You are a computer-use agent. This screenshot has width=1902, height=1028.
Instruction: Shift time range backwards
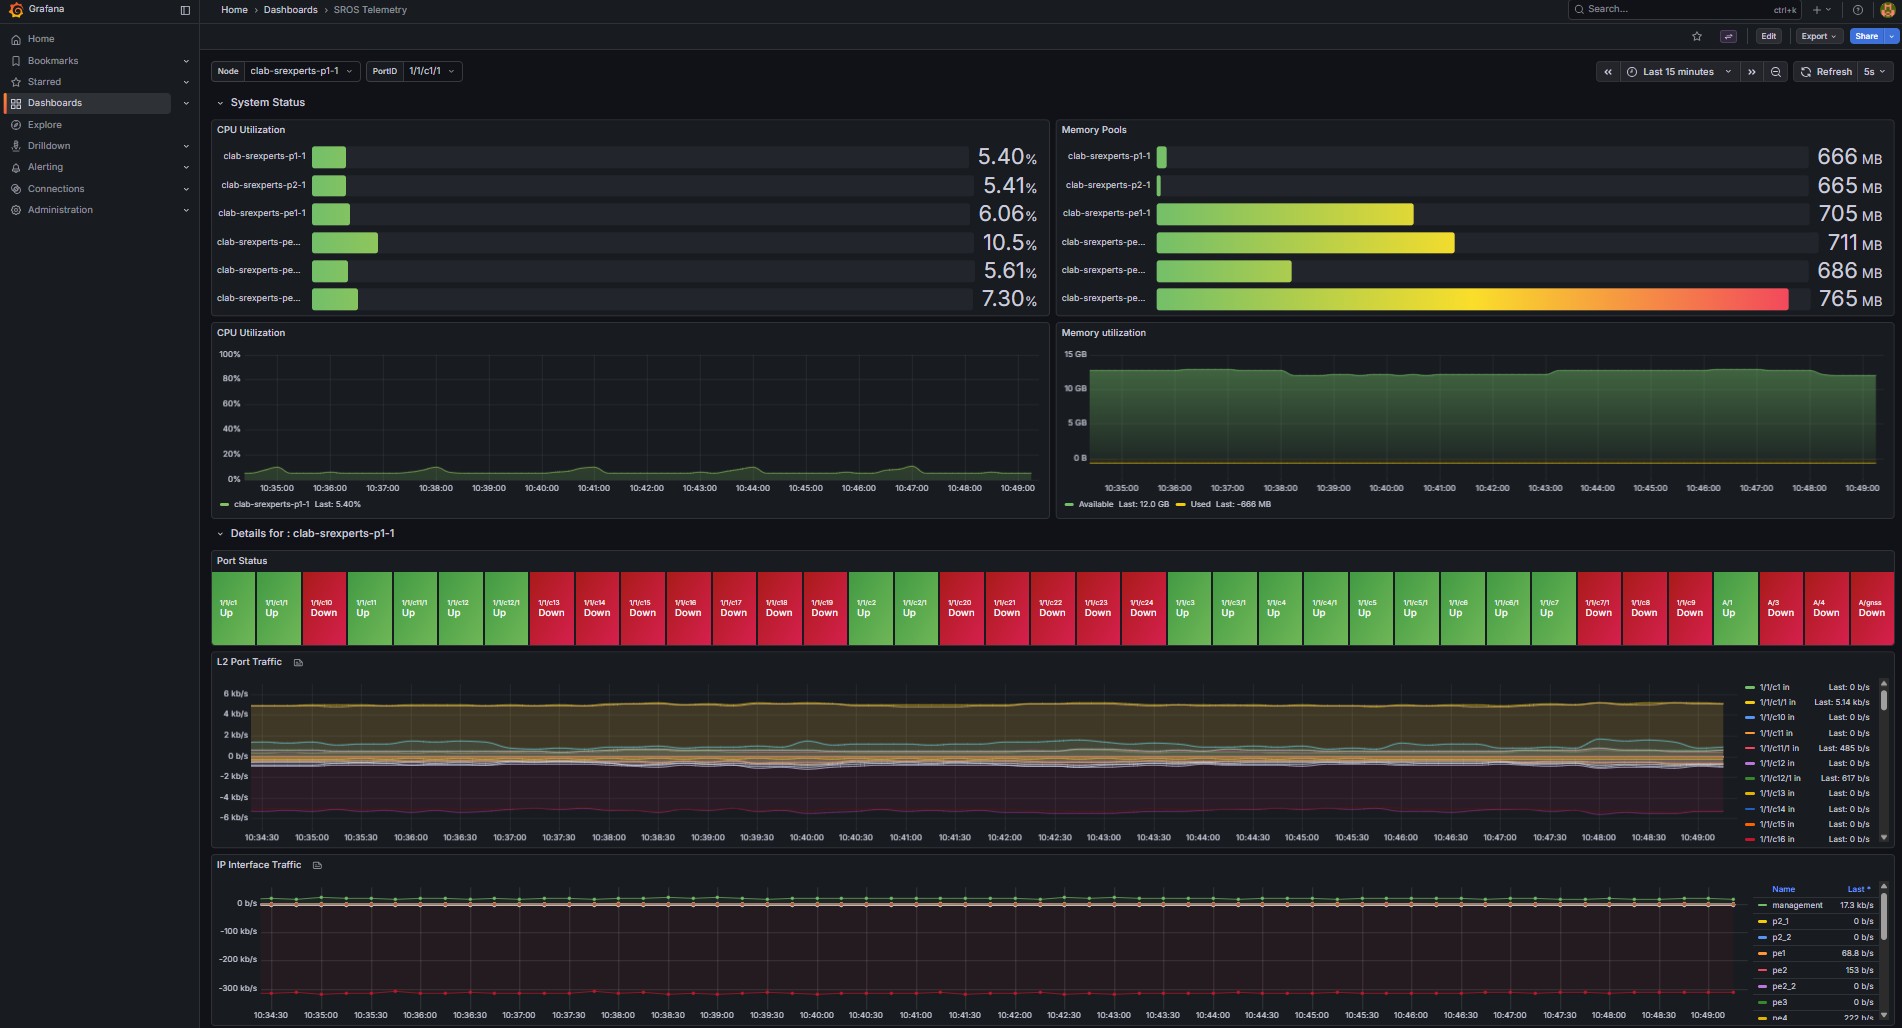click(x=1607, y=72)
